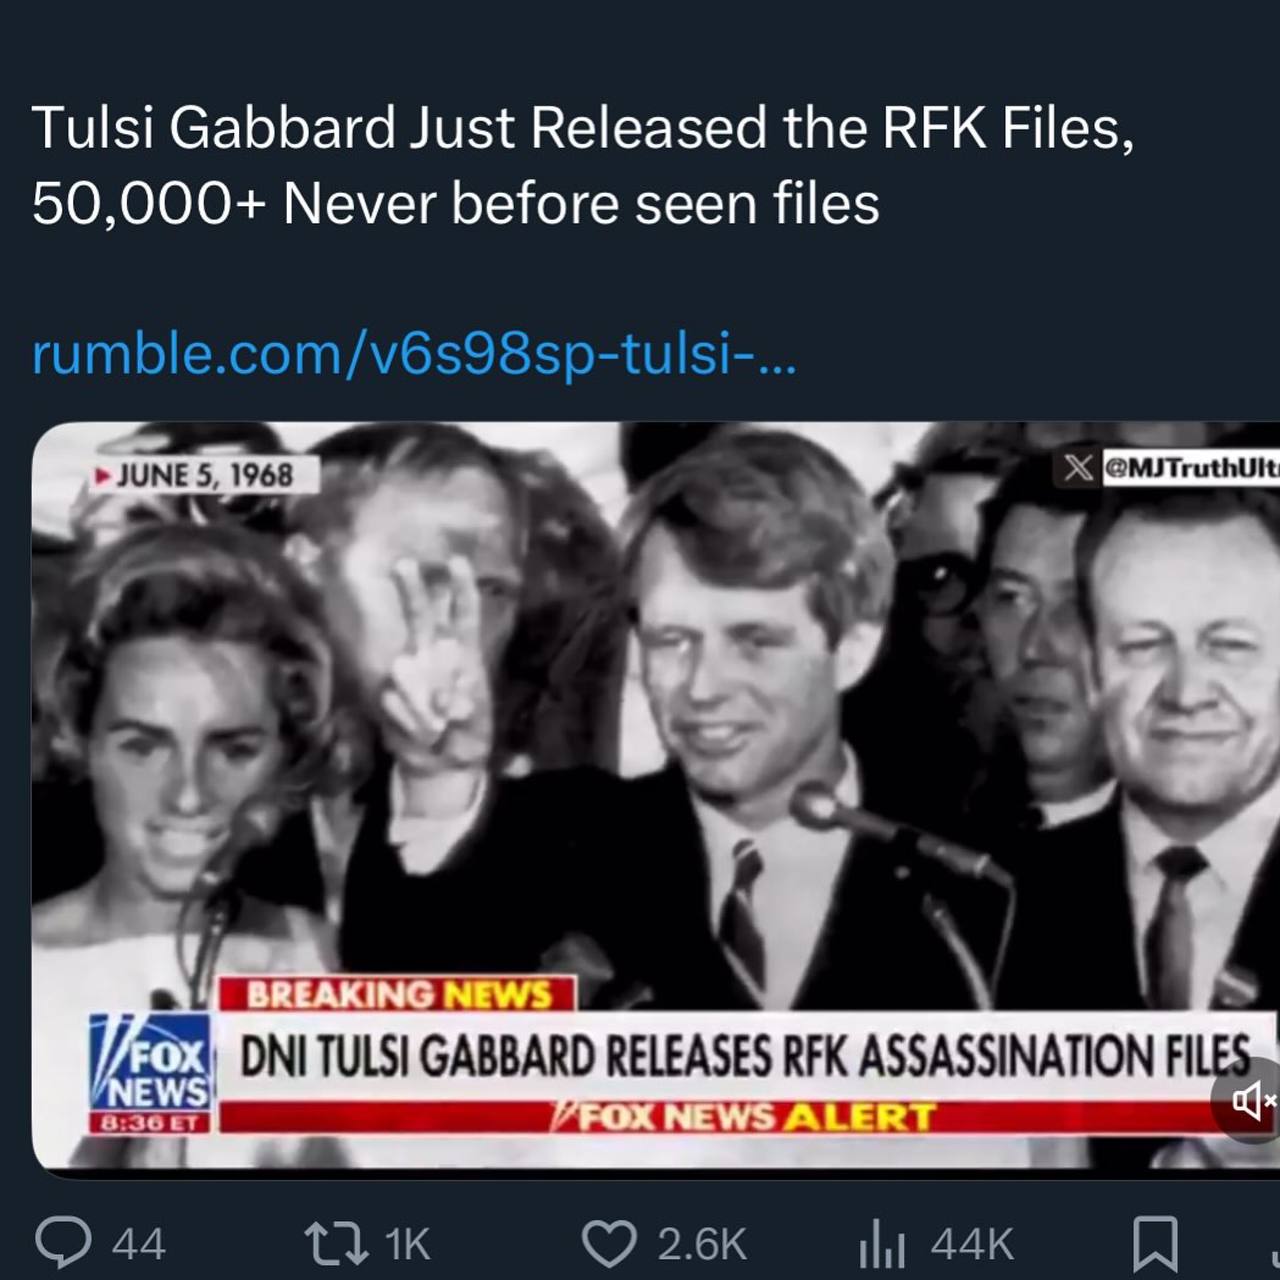Click the reply speech bubble icon

(x=63, y=1243)
